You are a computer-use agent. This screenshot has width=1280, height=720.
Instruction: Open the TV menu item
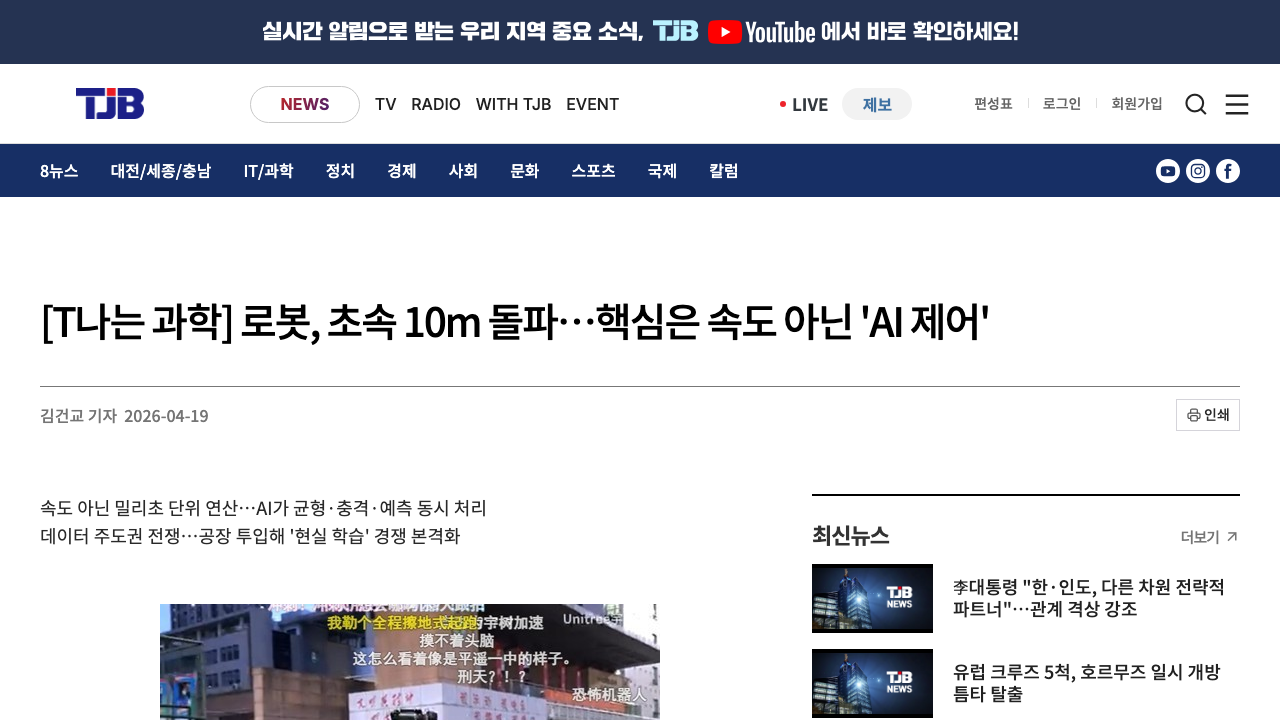(386, 104)
